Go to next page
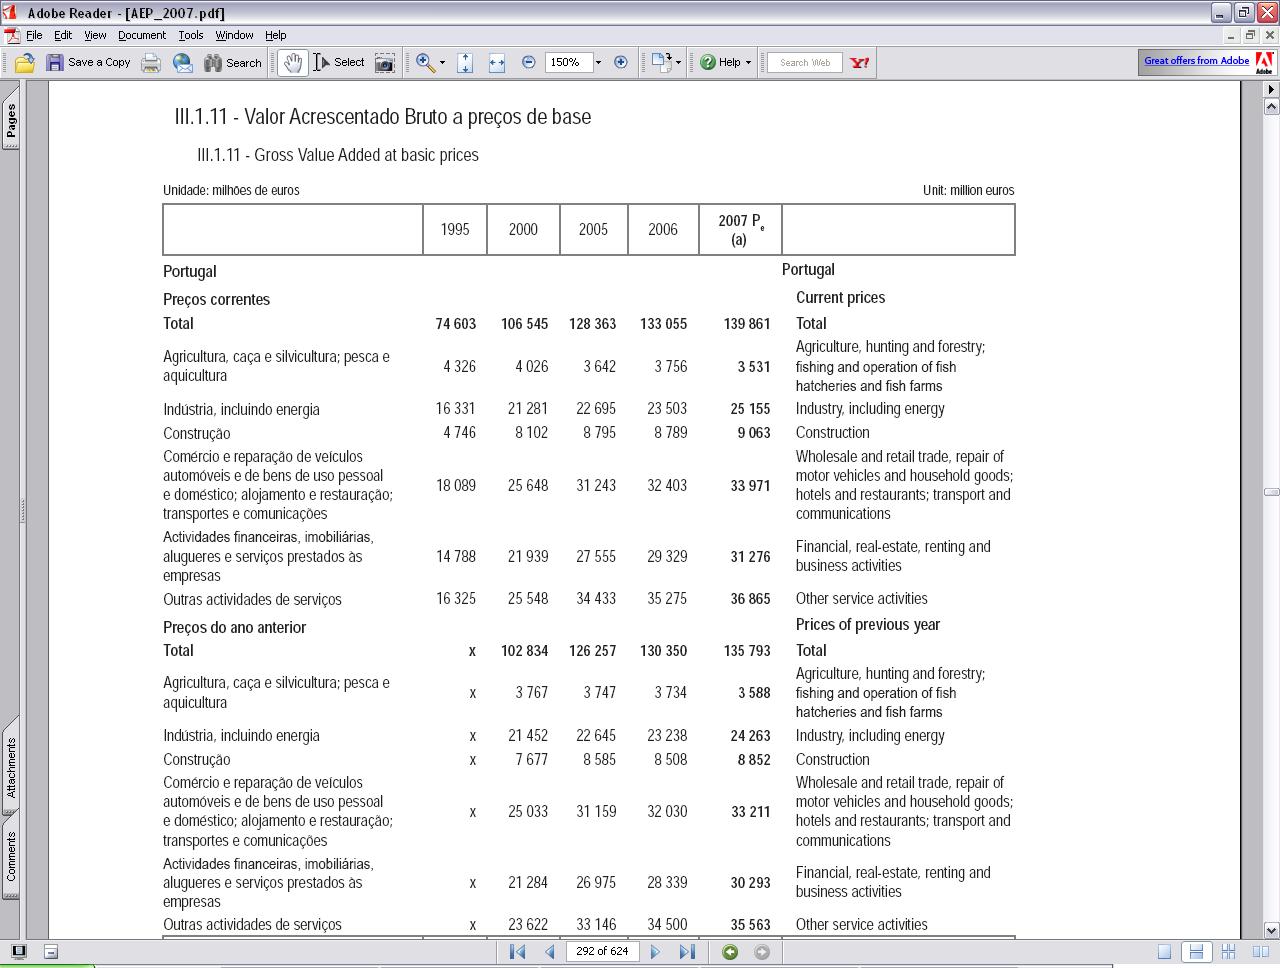This screenshot has width=1280, height=968. click(x=656, y=952)
